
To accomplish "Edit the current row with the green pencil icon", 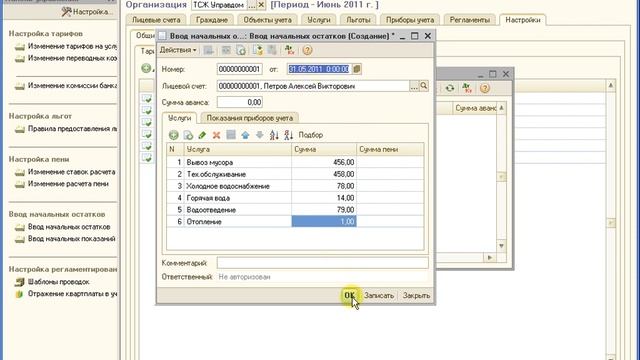I will [x=202, y=135].
